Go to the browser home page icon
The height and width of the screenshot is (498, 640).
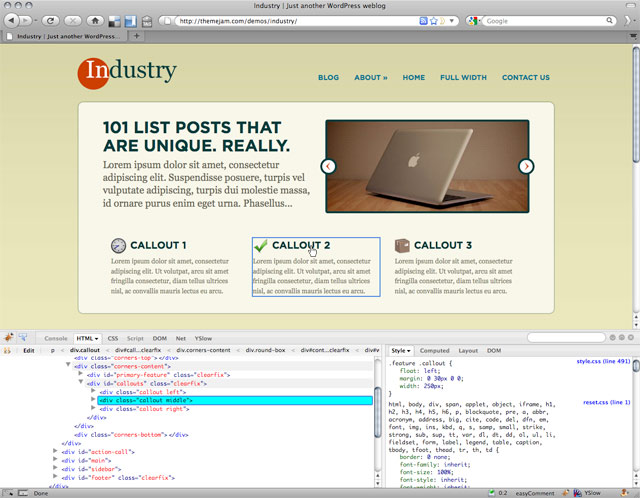tap(95, 20)
